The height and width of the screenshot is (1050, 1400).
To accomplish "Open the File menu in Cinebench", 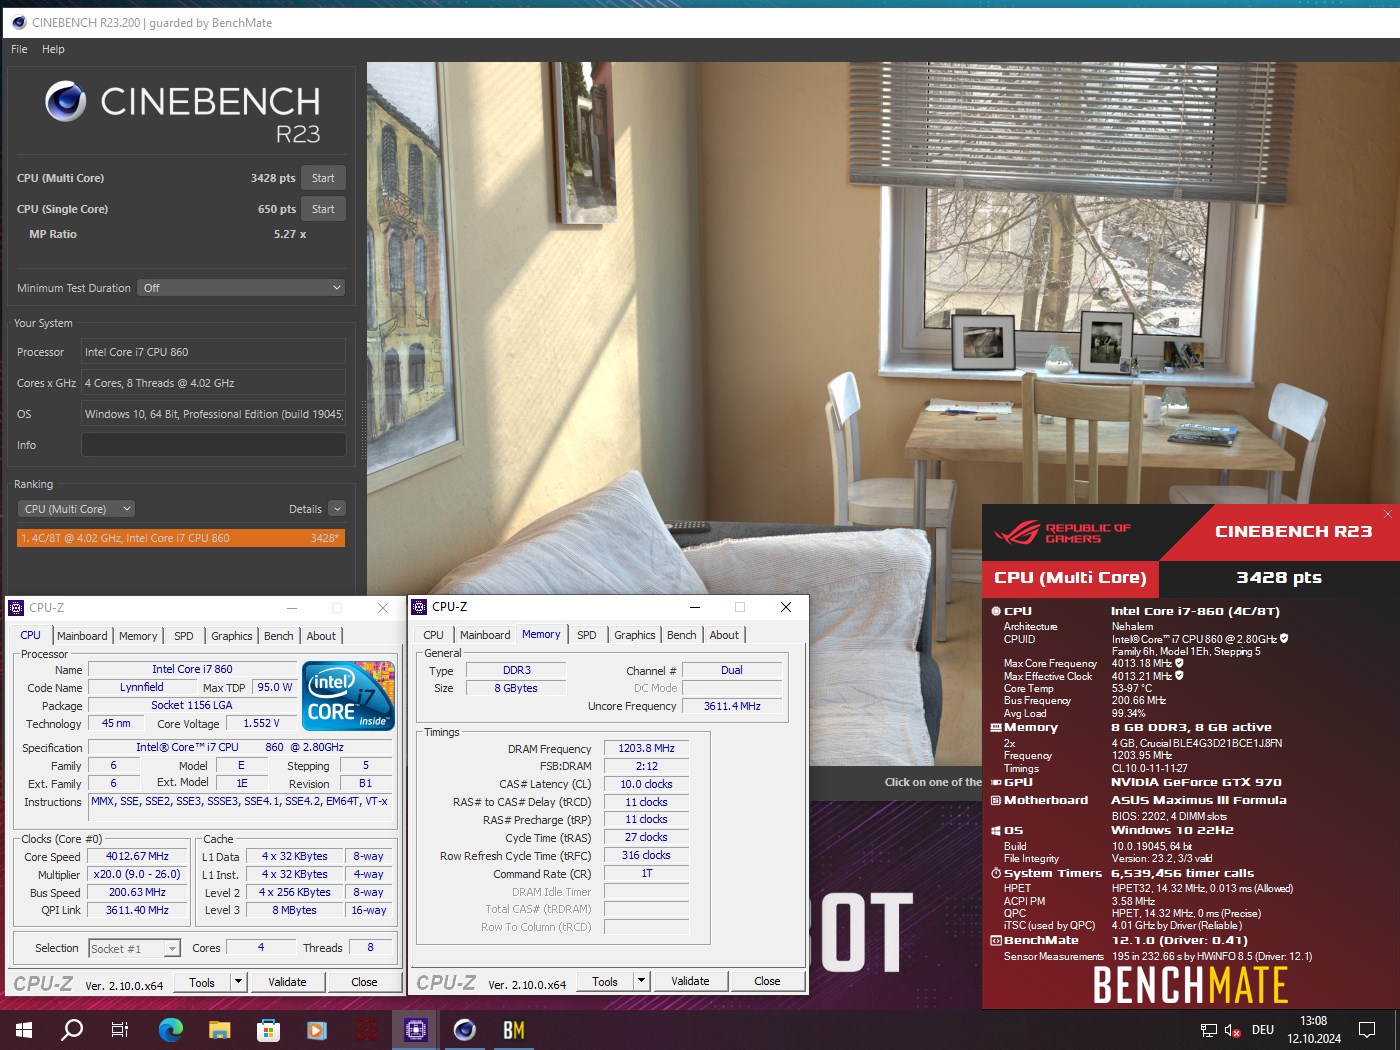I will (x=19, y=49).
